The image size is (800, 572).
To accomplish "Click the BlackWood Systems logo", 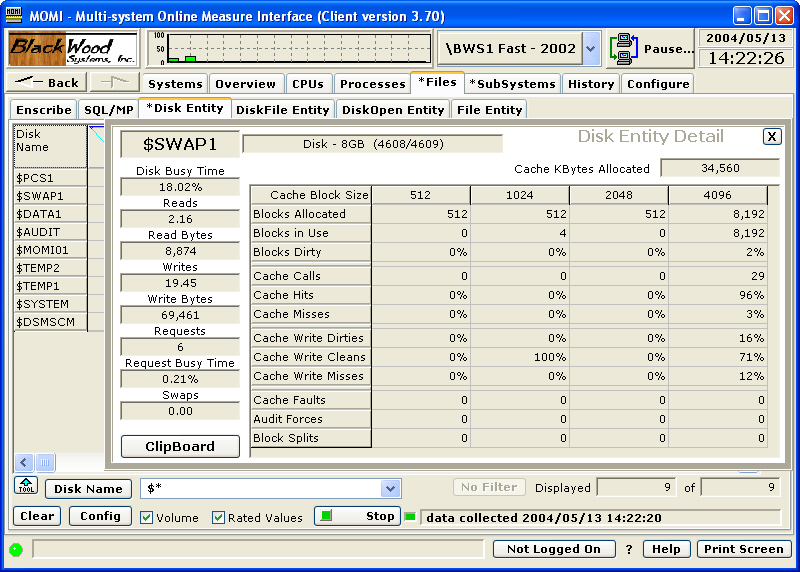I will 73,48.
